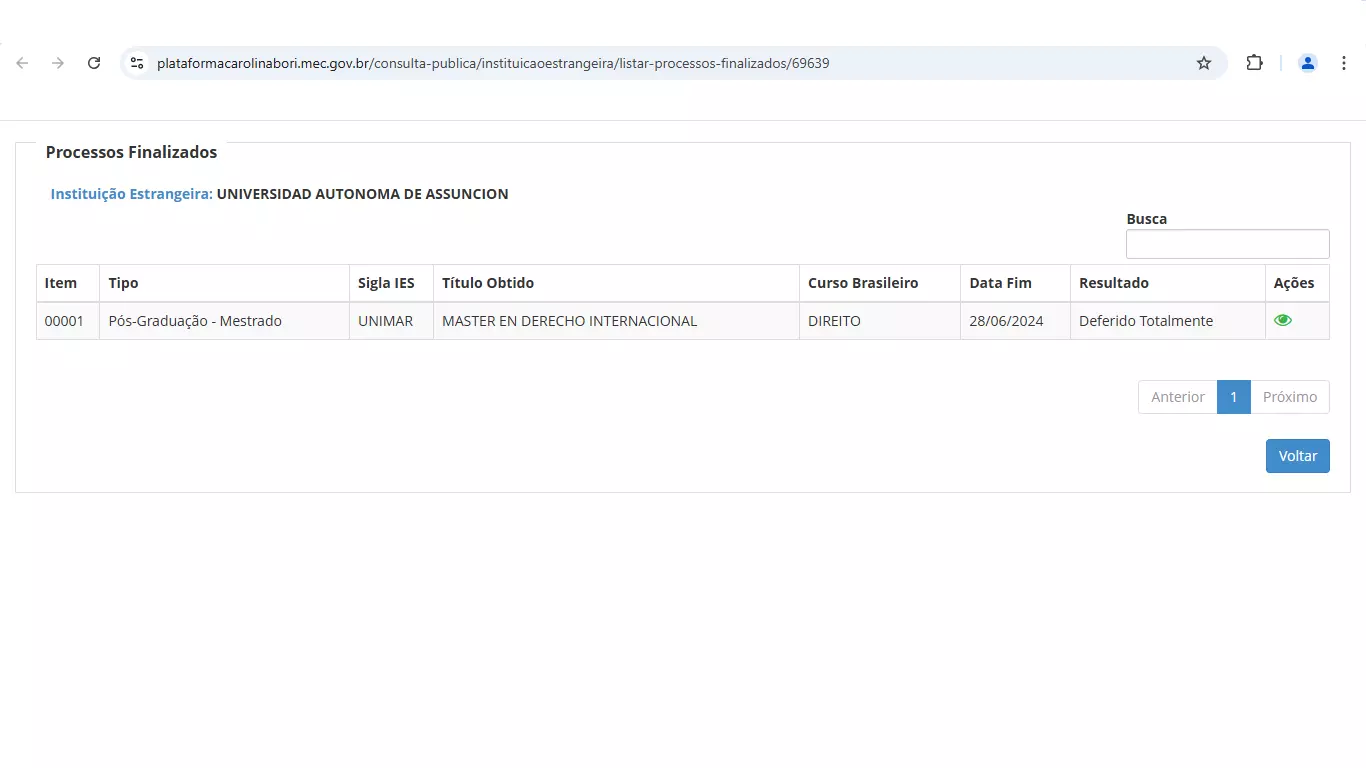
Task: Click the Busca label
Action: pyautogui.click(x=1146, y=219)
